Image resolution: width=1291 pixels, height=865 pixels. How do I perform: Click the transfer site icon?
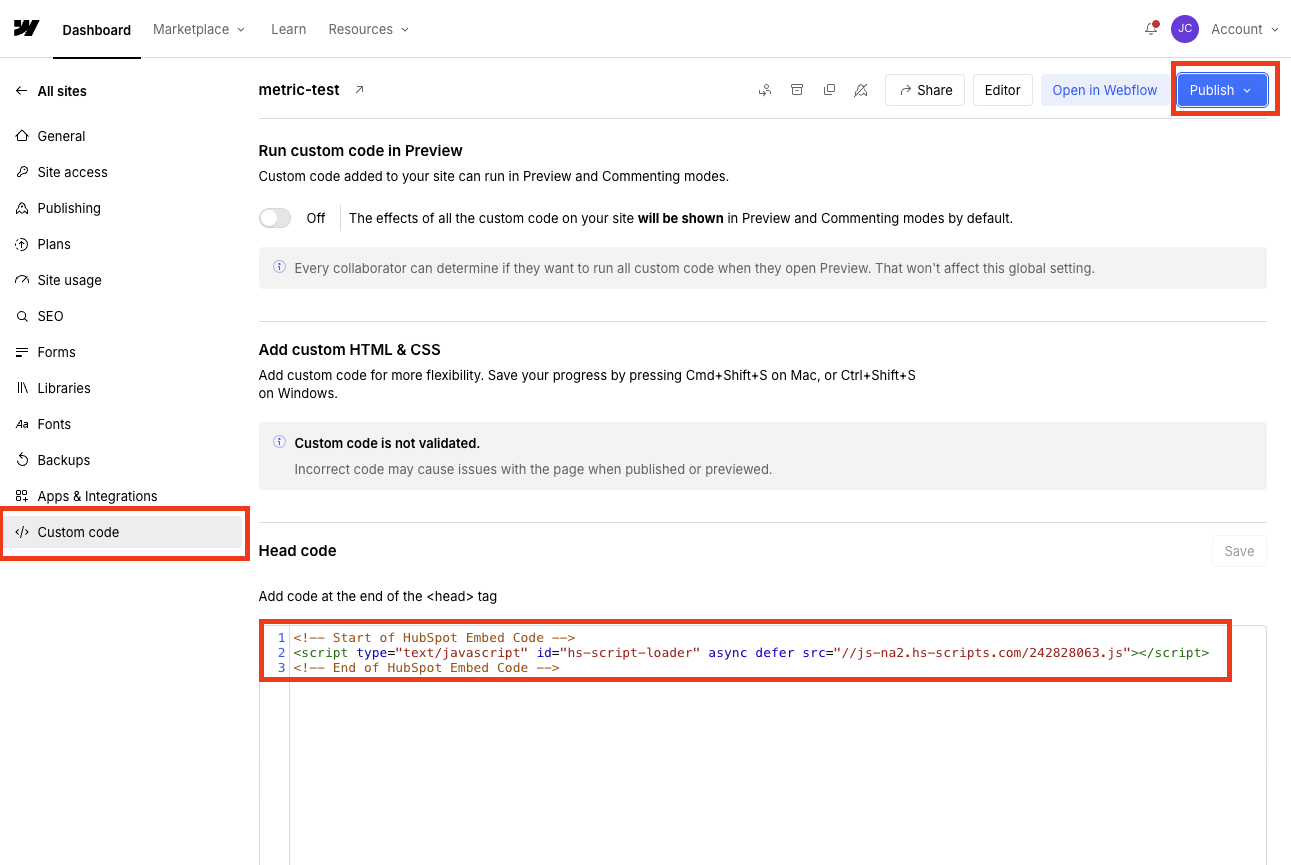(x=765, y=90)
